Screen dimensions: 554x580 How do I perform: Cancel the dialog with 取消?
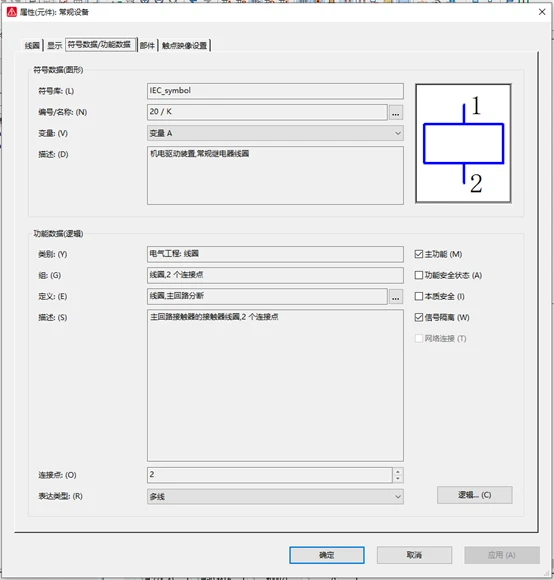(x=414, y=555)
